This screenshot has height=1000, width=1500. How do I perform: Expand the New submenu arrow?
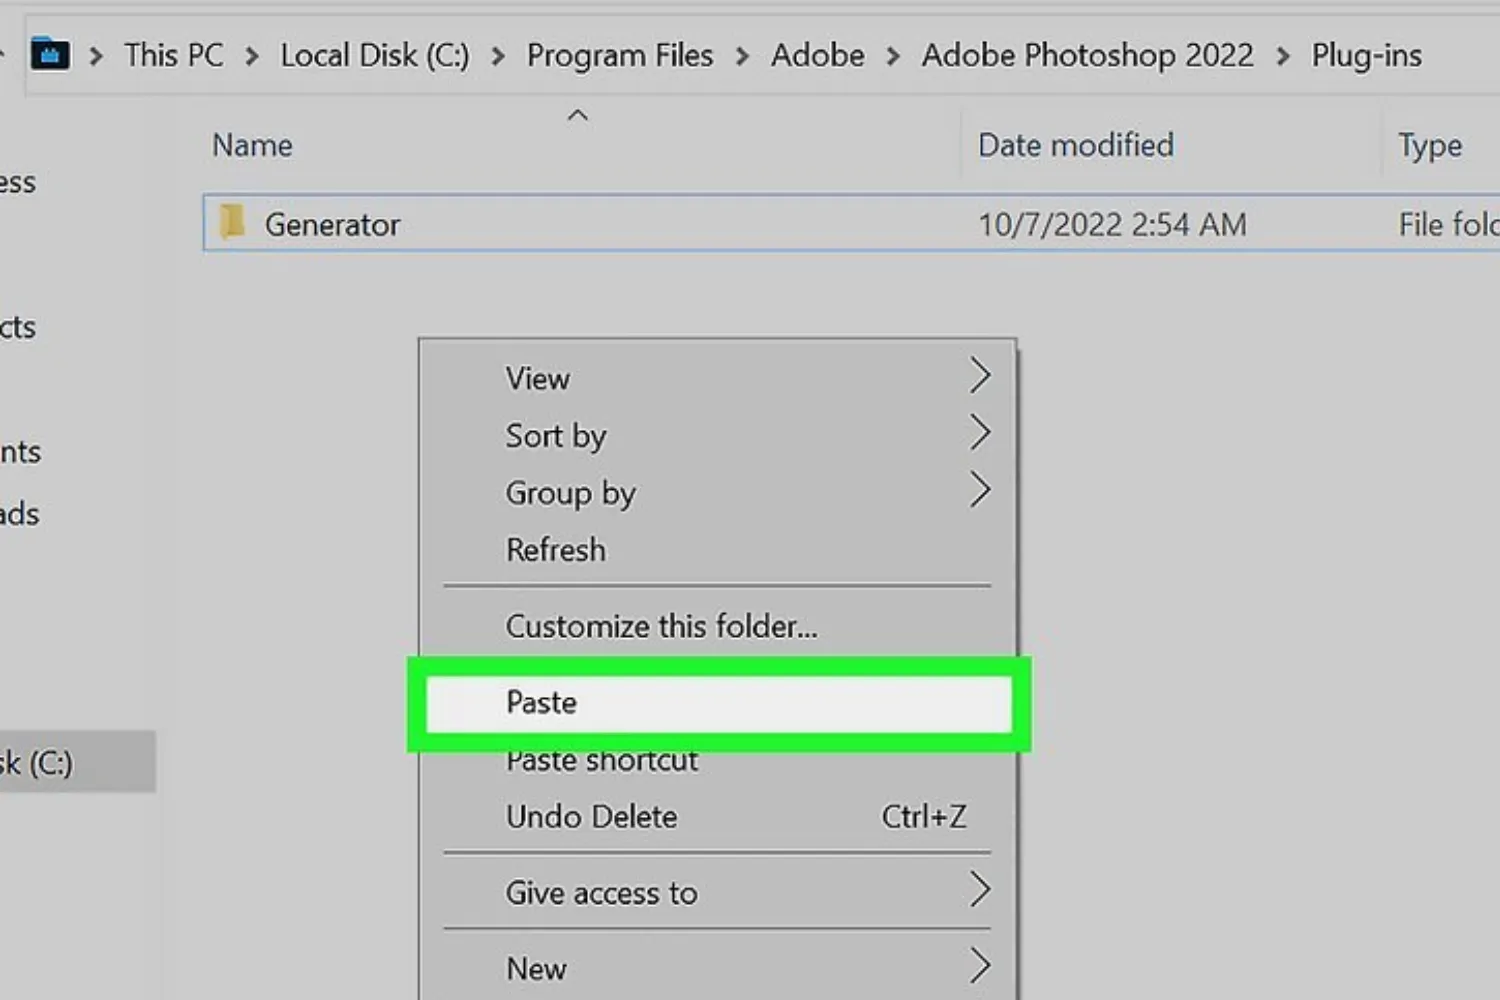980,965
